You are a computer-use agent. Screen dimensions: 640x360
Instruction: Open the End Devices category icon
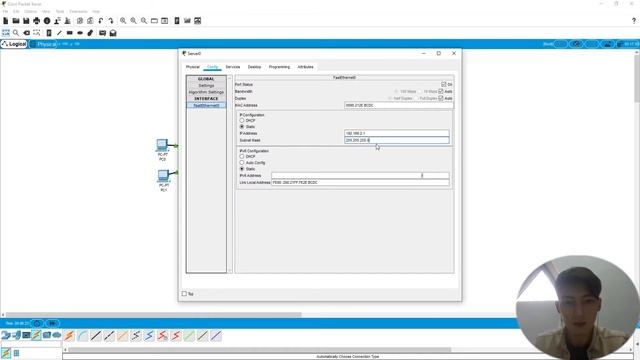click(x=16, y=335)
